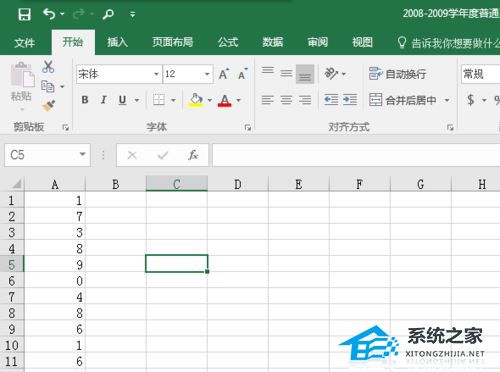This screenshot has height=372, width=500.
Task: Open the undo history dropdown arrow
Action: tap(62, 14)
